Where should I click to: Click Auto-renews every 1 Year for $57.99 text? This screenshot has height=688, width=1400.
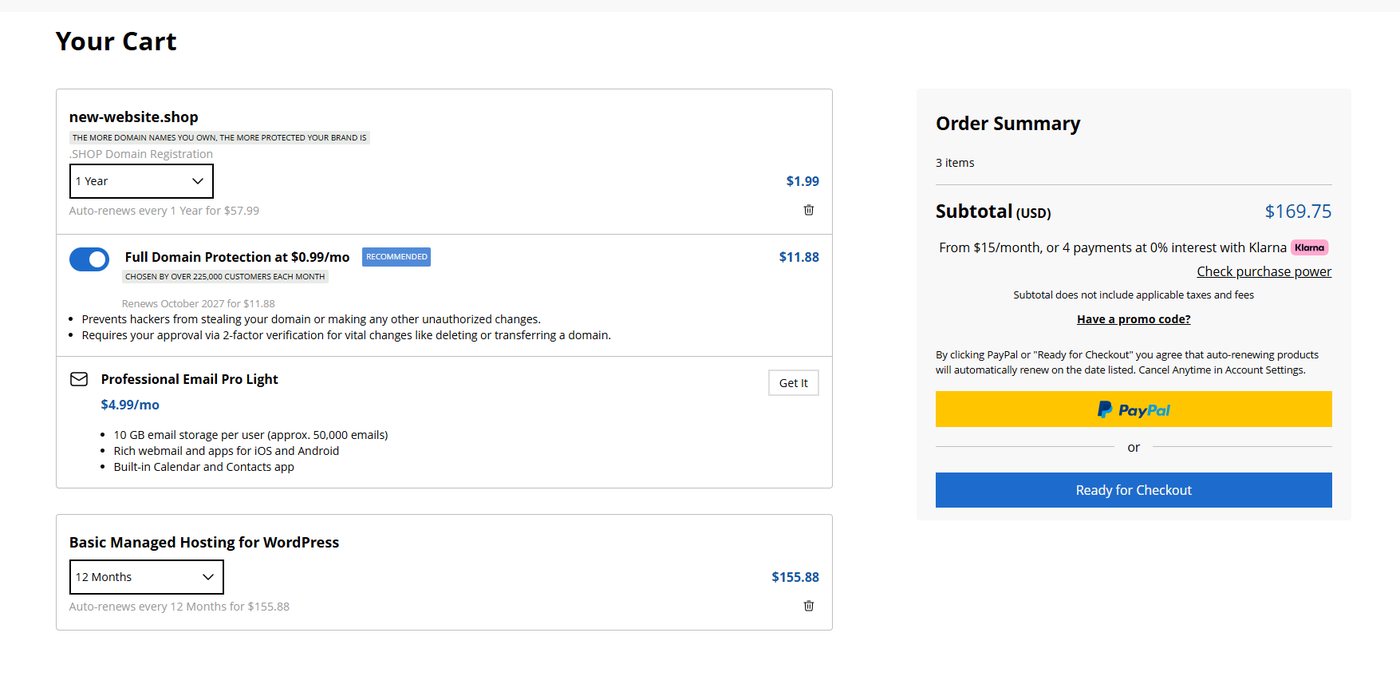pyautogui.click(x=164, y=211)
